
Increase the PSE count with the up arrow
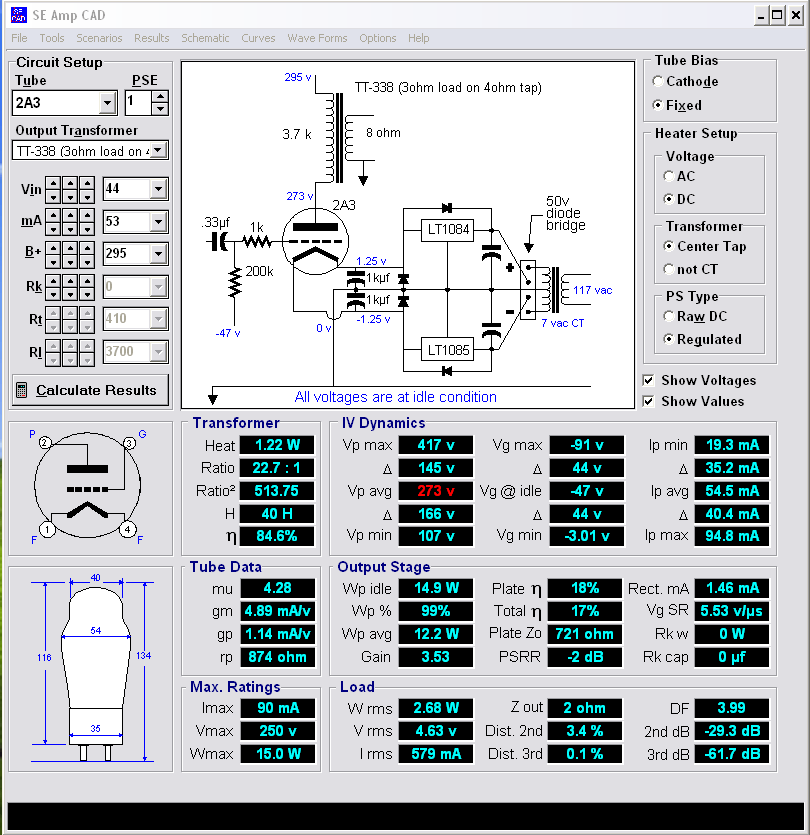160,97
